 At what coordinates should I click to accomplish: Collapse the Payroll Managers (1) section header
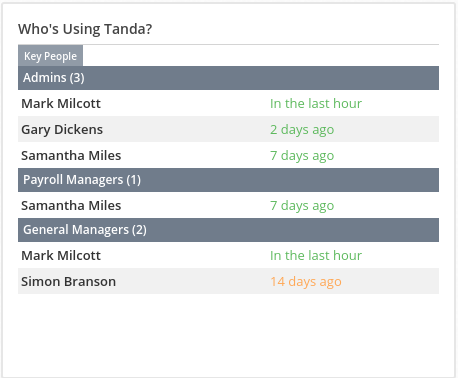(x=228, y=180)
